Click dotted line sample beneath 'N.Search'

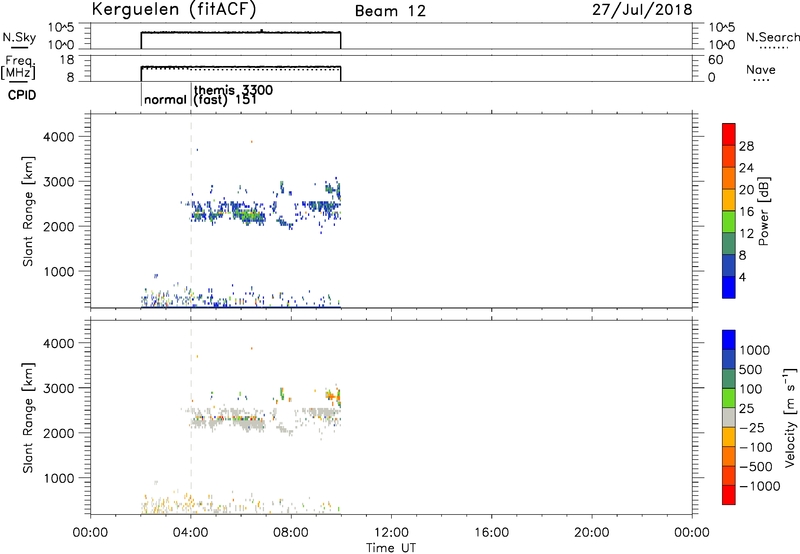pyautogui.click(x=774, y=48)
